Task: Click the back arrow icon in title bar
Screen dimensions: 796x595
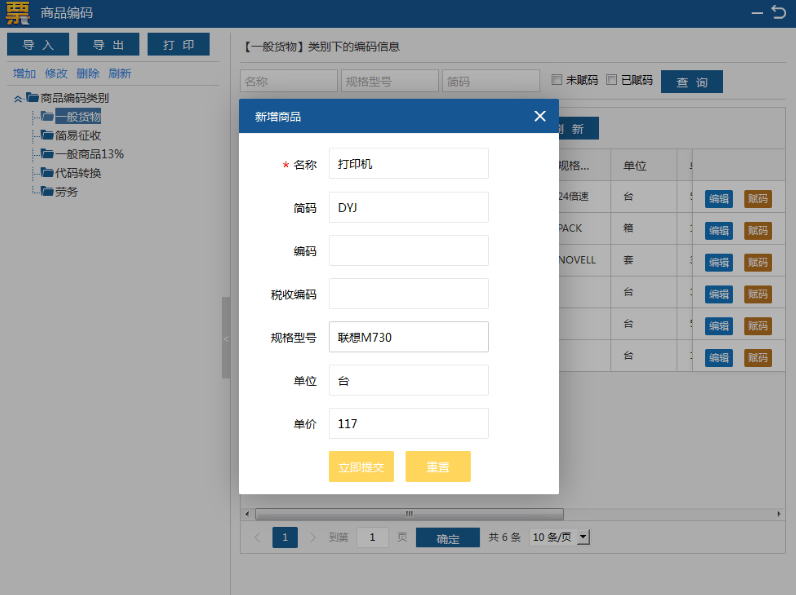Action: [x=779, y=13]
